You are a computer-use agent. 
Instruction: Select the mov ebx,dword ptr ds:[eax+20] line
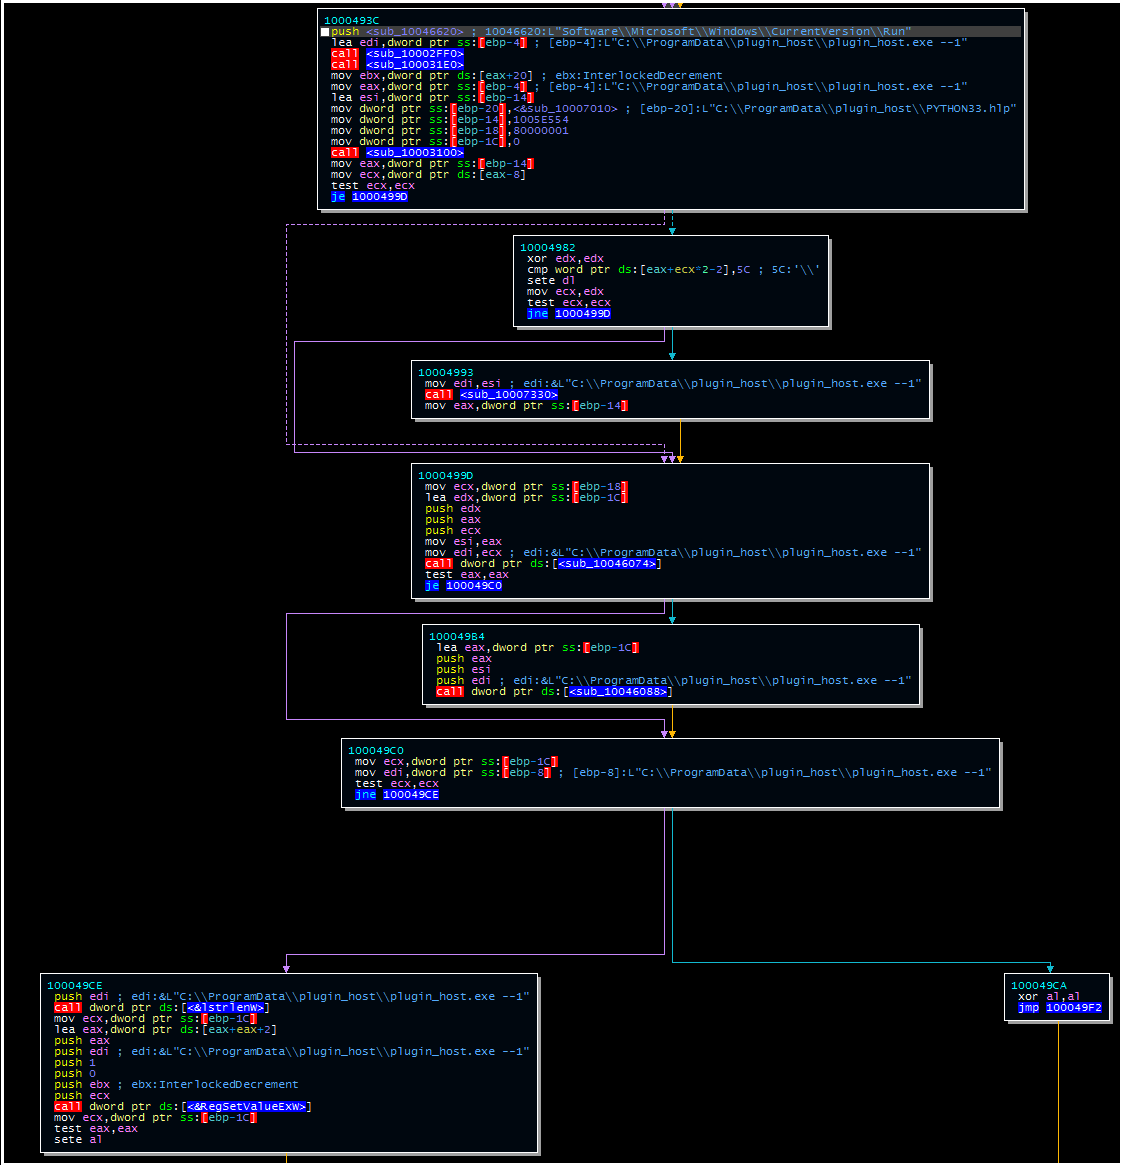coord(526,76)
